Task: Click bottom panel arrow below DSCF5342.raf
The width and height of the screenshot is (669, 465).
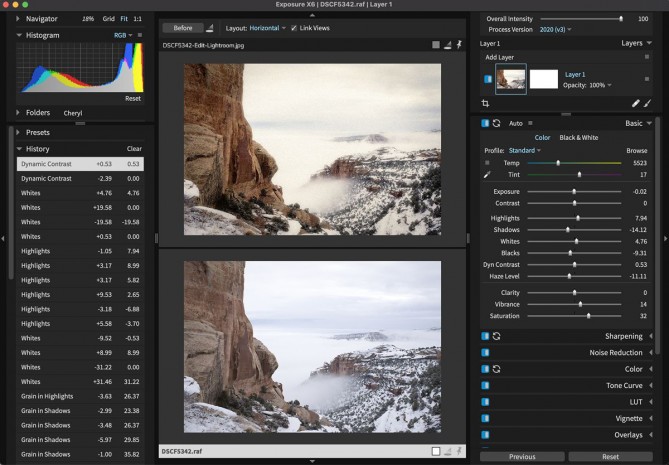Action: [x=312, y=461]
